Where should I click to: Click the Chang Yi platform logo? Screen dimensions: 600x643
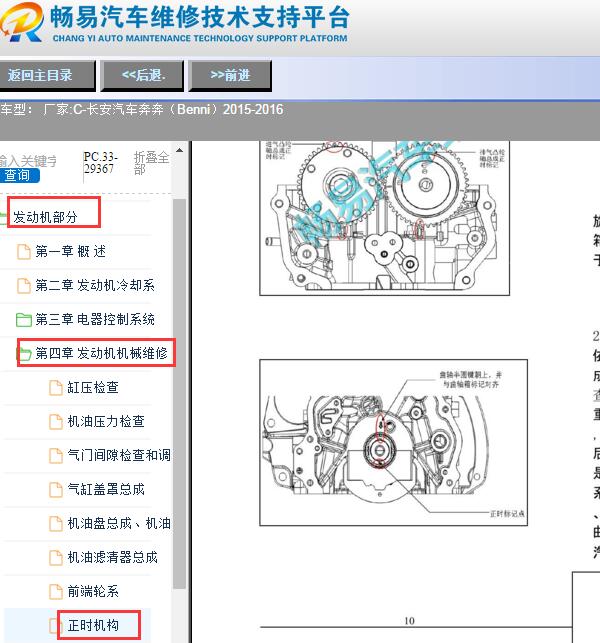click(21, 23)
